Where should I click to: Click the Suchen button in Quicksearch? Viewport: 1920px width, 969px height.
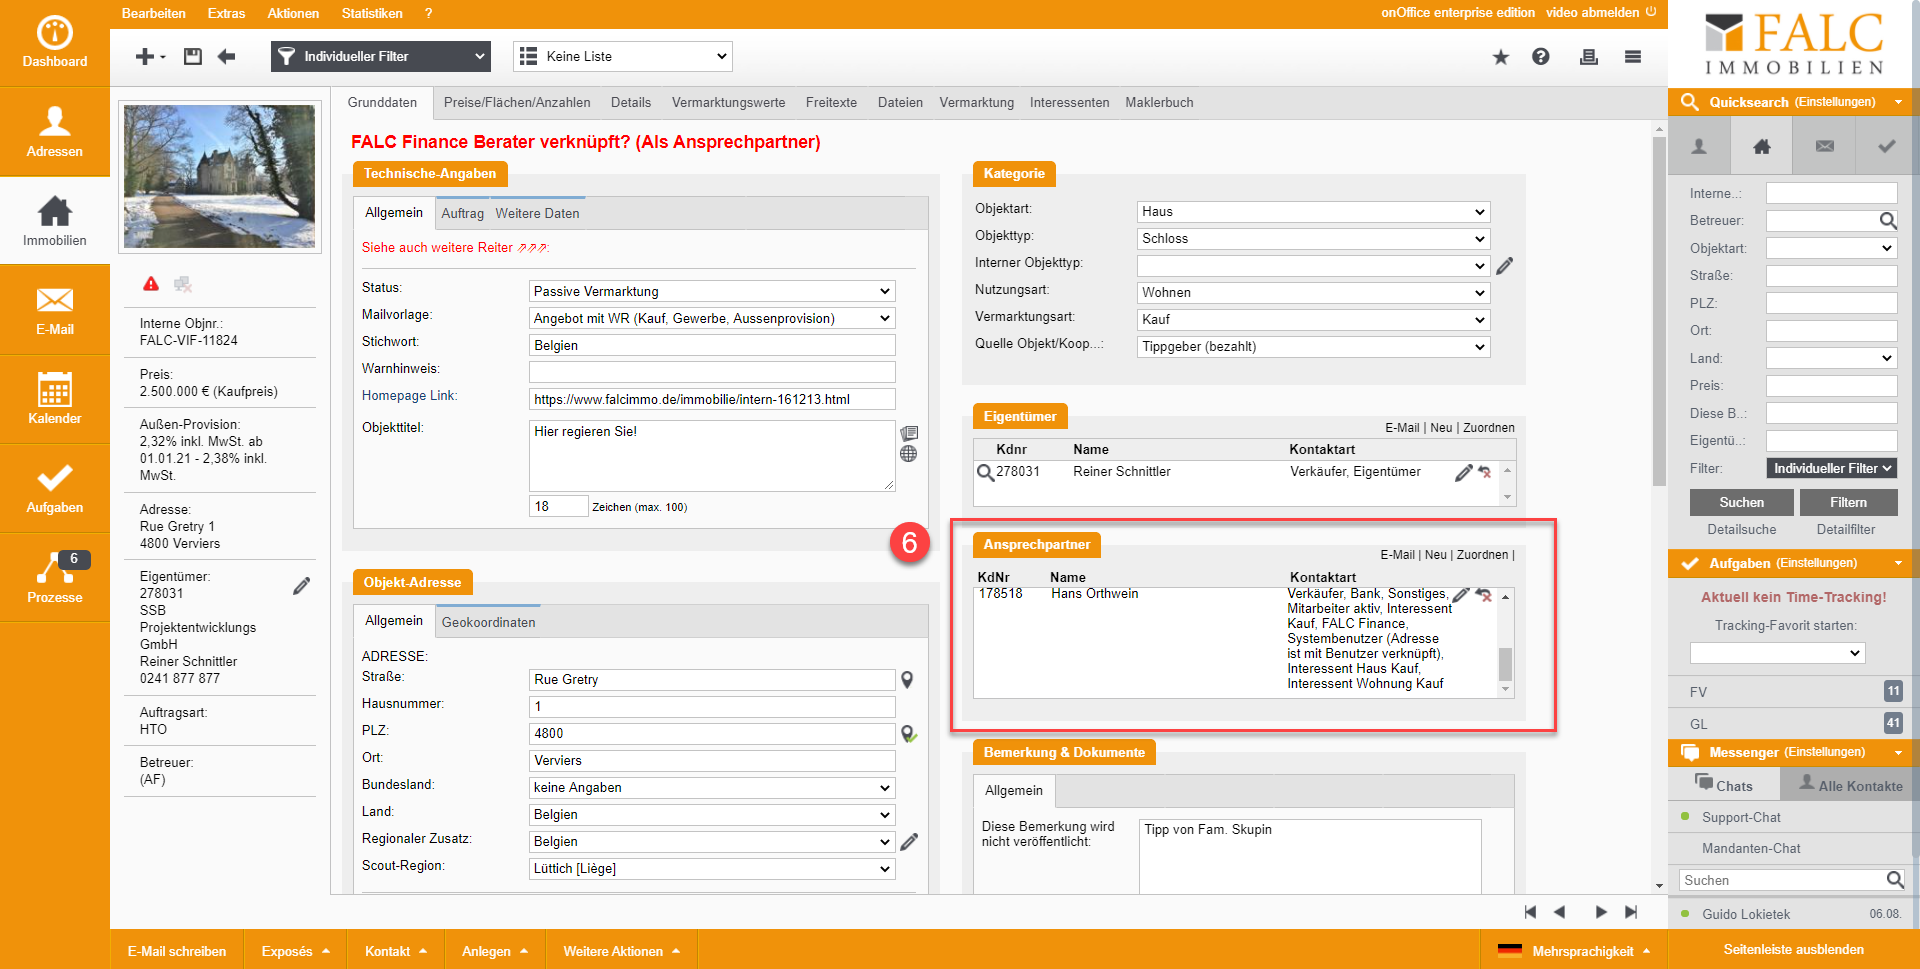coord(1741,503)
